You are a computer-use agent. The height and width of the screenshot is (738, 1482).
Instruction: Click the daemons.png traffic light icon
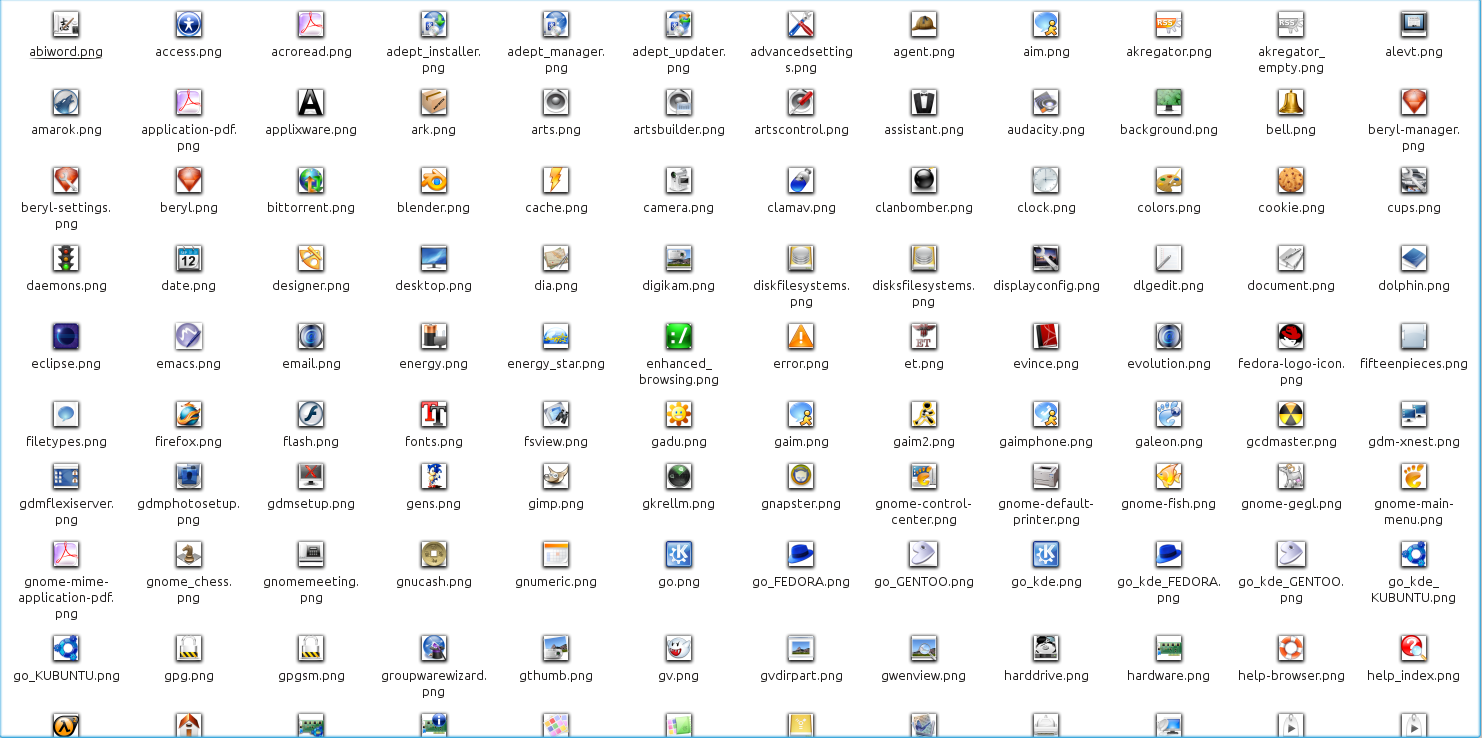pos(66,258)
